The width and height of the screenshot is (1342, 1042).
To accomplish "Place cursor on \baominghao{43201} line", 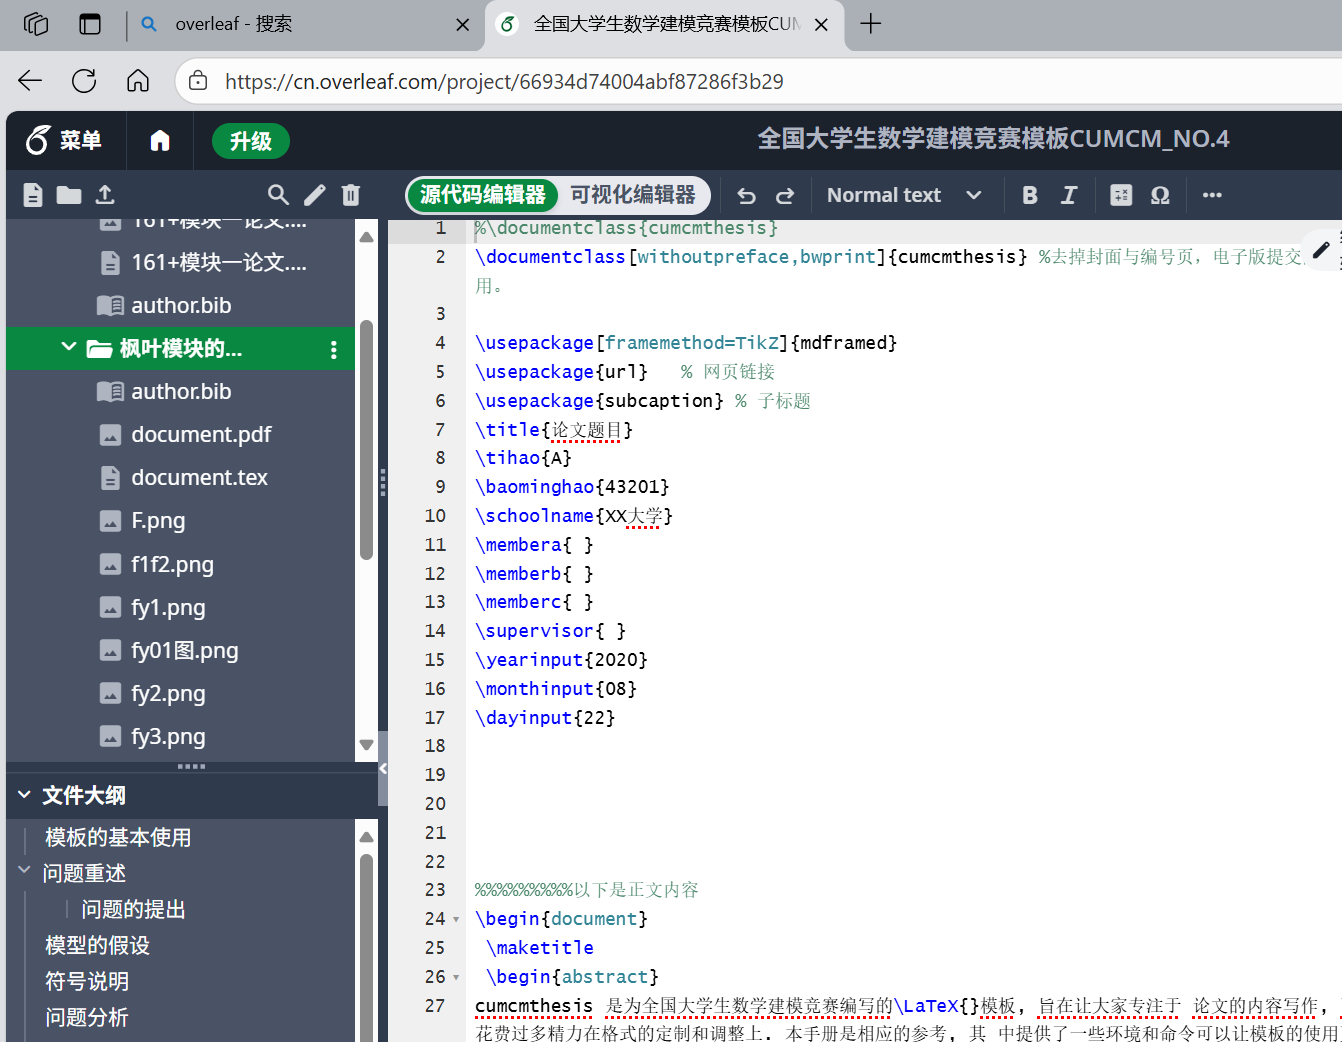I will pos(572,487).
